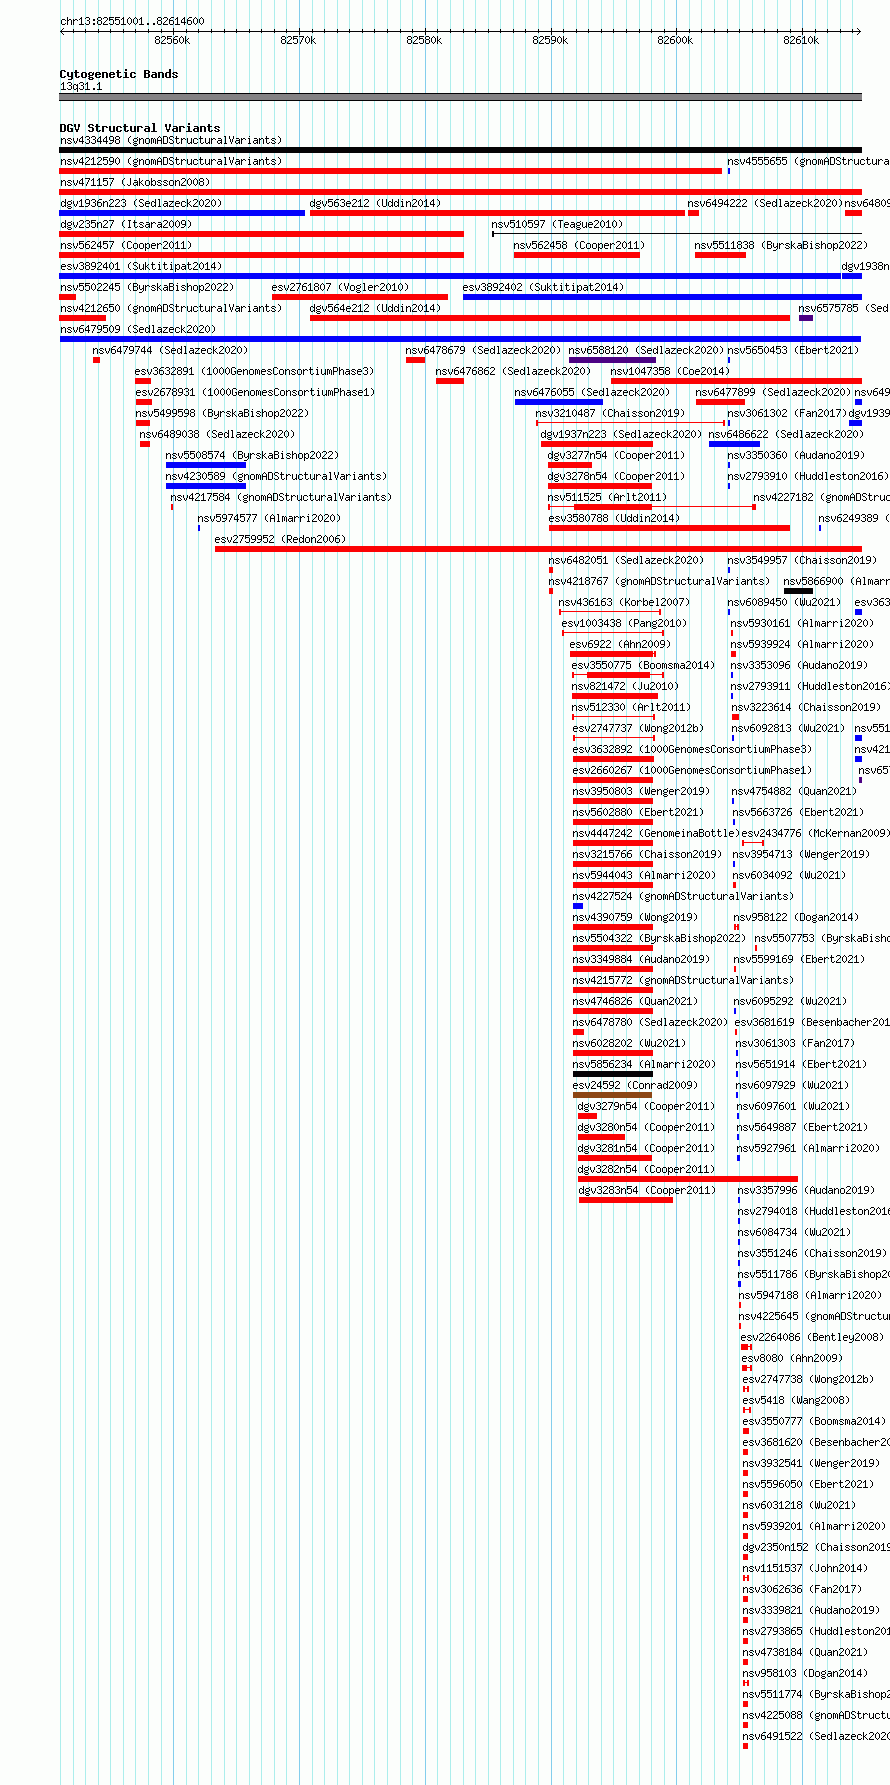Open nsv4212650 gnomAD variant label

171,308
